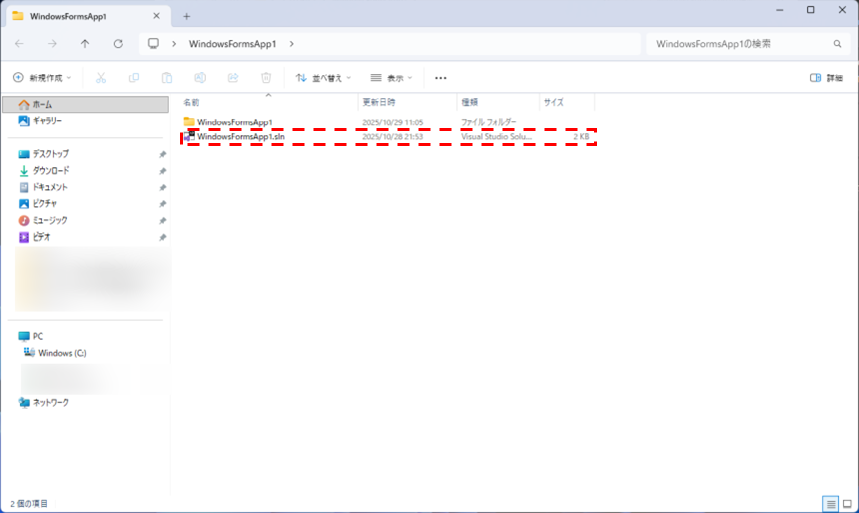Screen dimensions: 859x513
Task: Open ダウンロード in the sidebar
Action: tap(51, 171)
